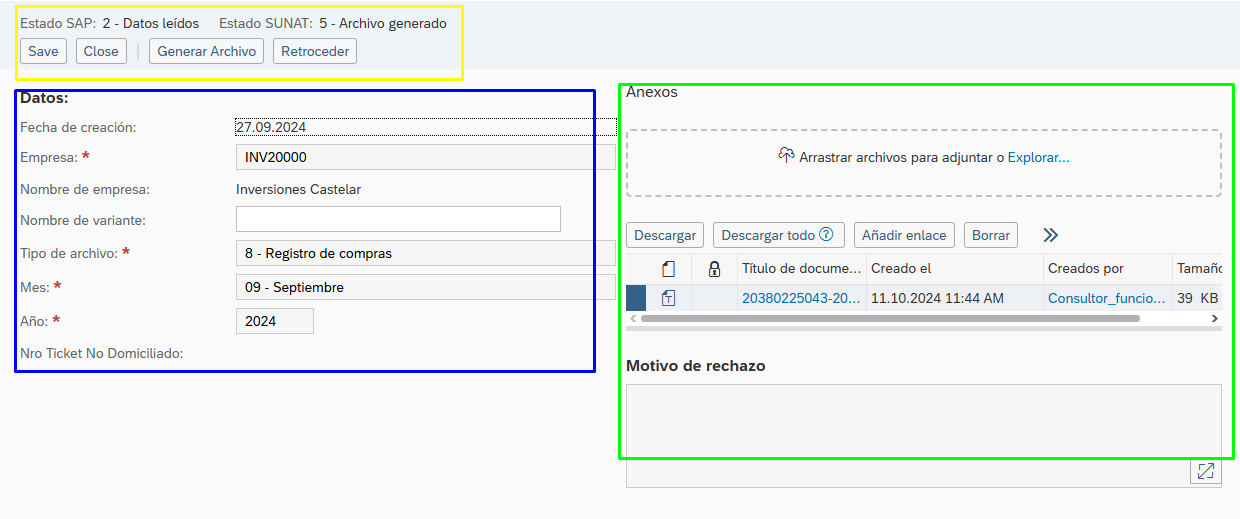
Task: Click the Retroceder button
Action: (314, 51)
